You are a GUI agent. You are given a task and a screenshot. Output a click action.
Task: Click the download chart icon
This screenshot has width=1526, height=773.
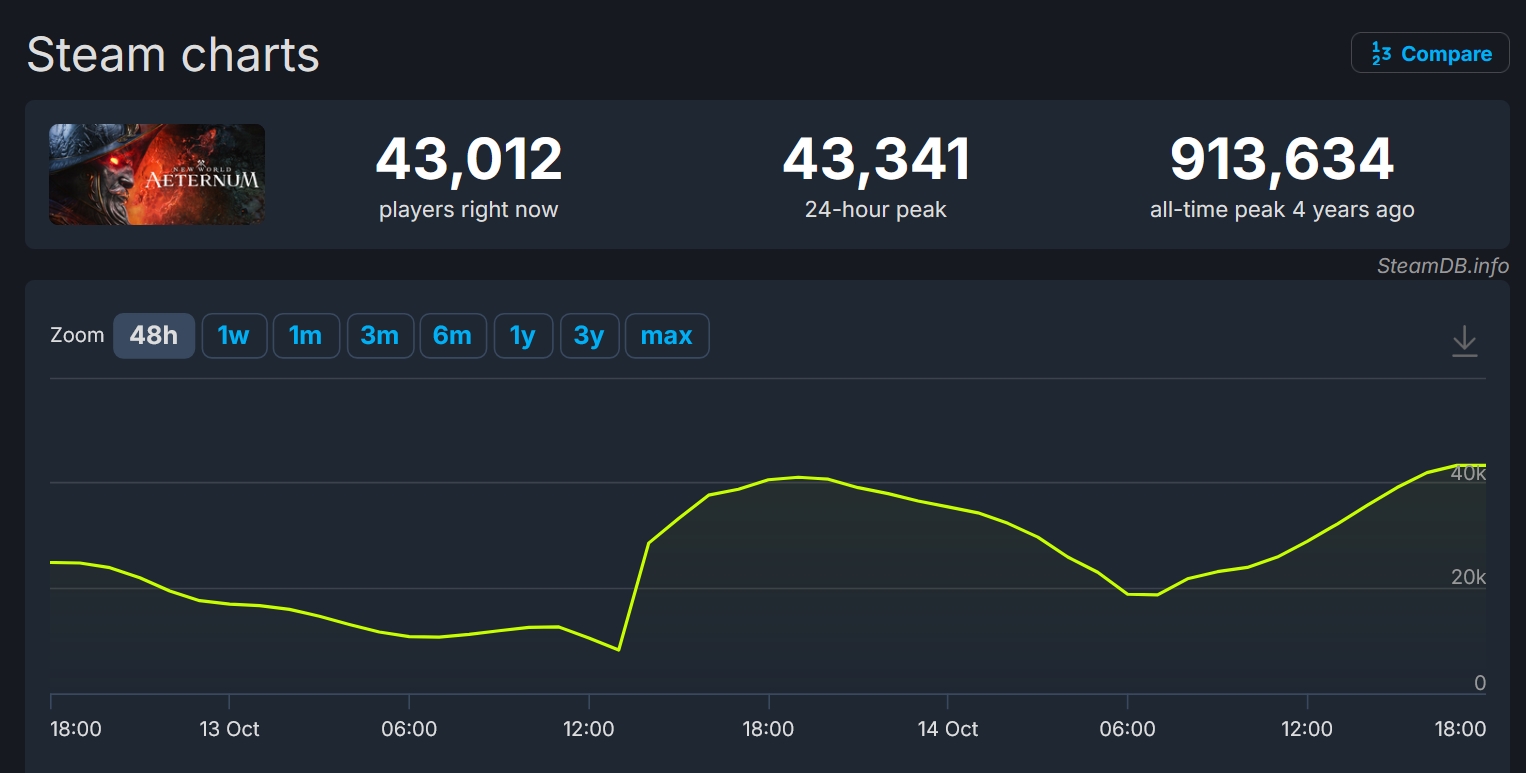[1464, 341]
